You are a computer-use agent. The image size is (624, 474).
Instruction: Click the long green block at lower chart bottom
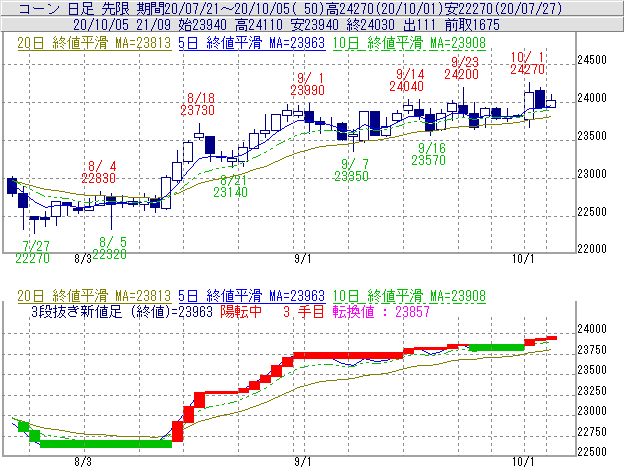[106, 444]
